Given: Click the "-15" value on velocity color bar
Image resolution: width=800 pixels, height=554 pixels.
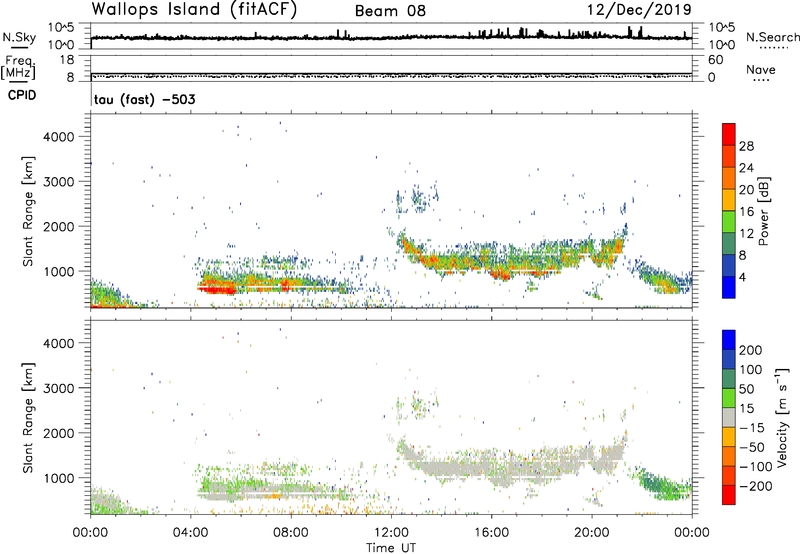Looking at the screenshot, I should pyautogui.click(x=751, y=427).
